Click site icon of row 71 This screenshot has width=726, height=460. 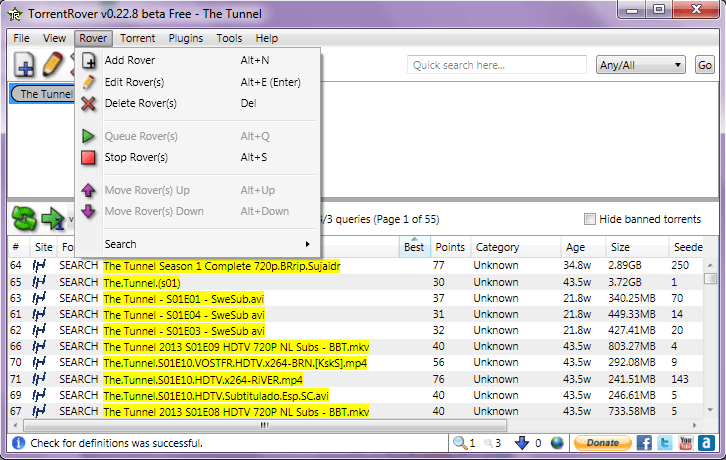pos(39,379)
